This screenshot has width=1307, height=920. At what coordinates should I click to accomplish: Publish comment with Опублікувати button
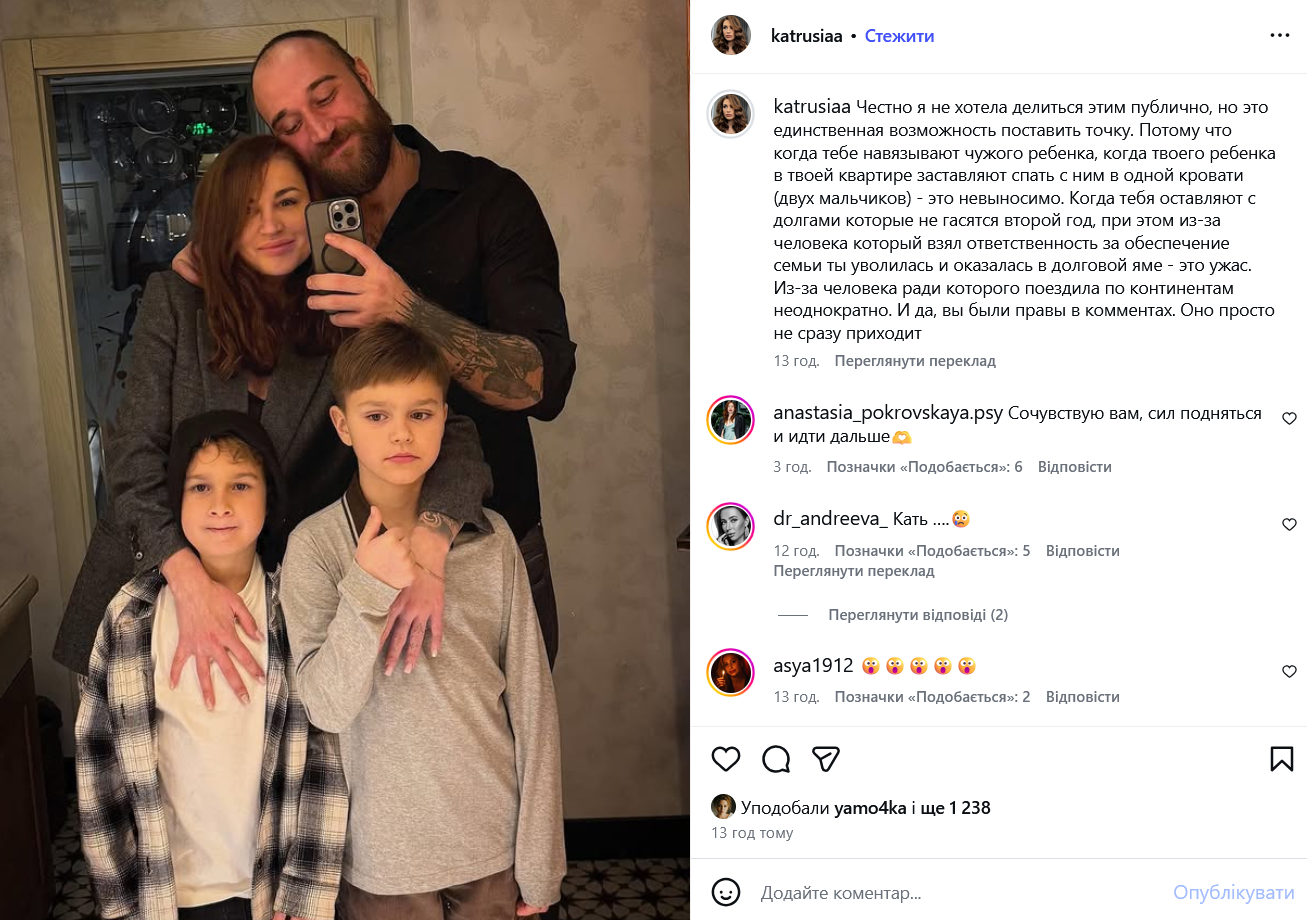coord(1234,892)
